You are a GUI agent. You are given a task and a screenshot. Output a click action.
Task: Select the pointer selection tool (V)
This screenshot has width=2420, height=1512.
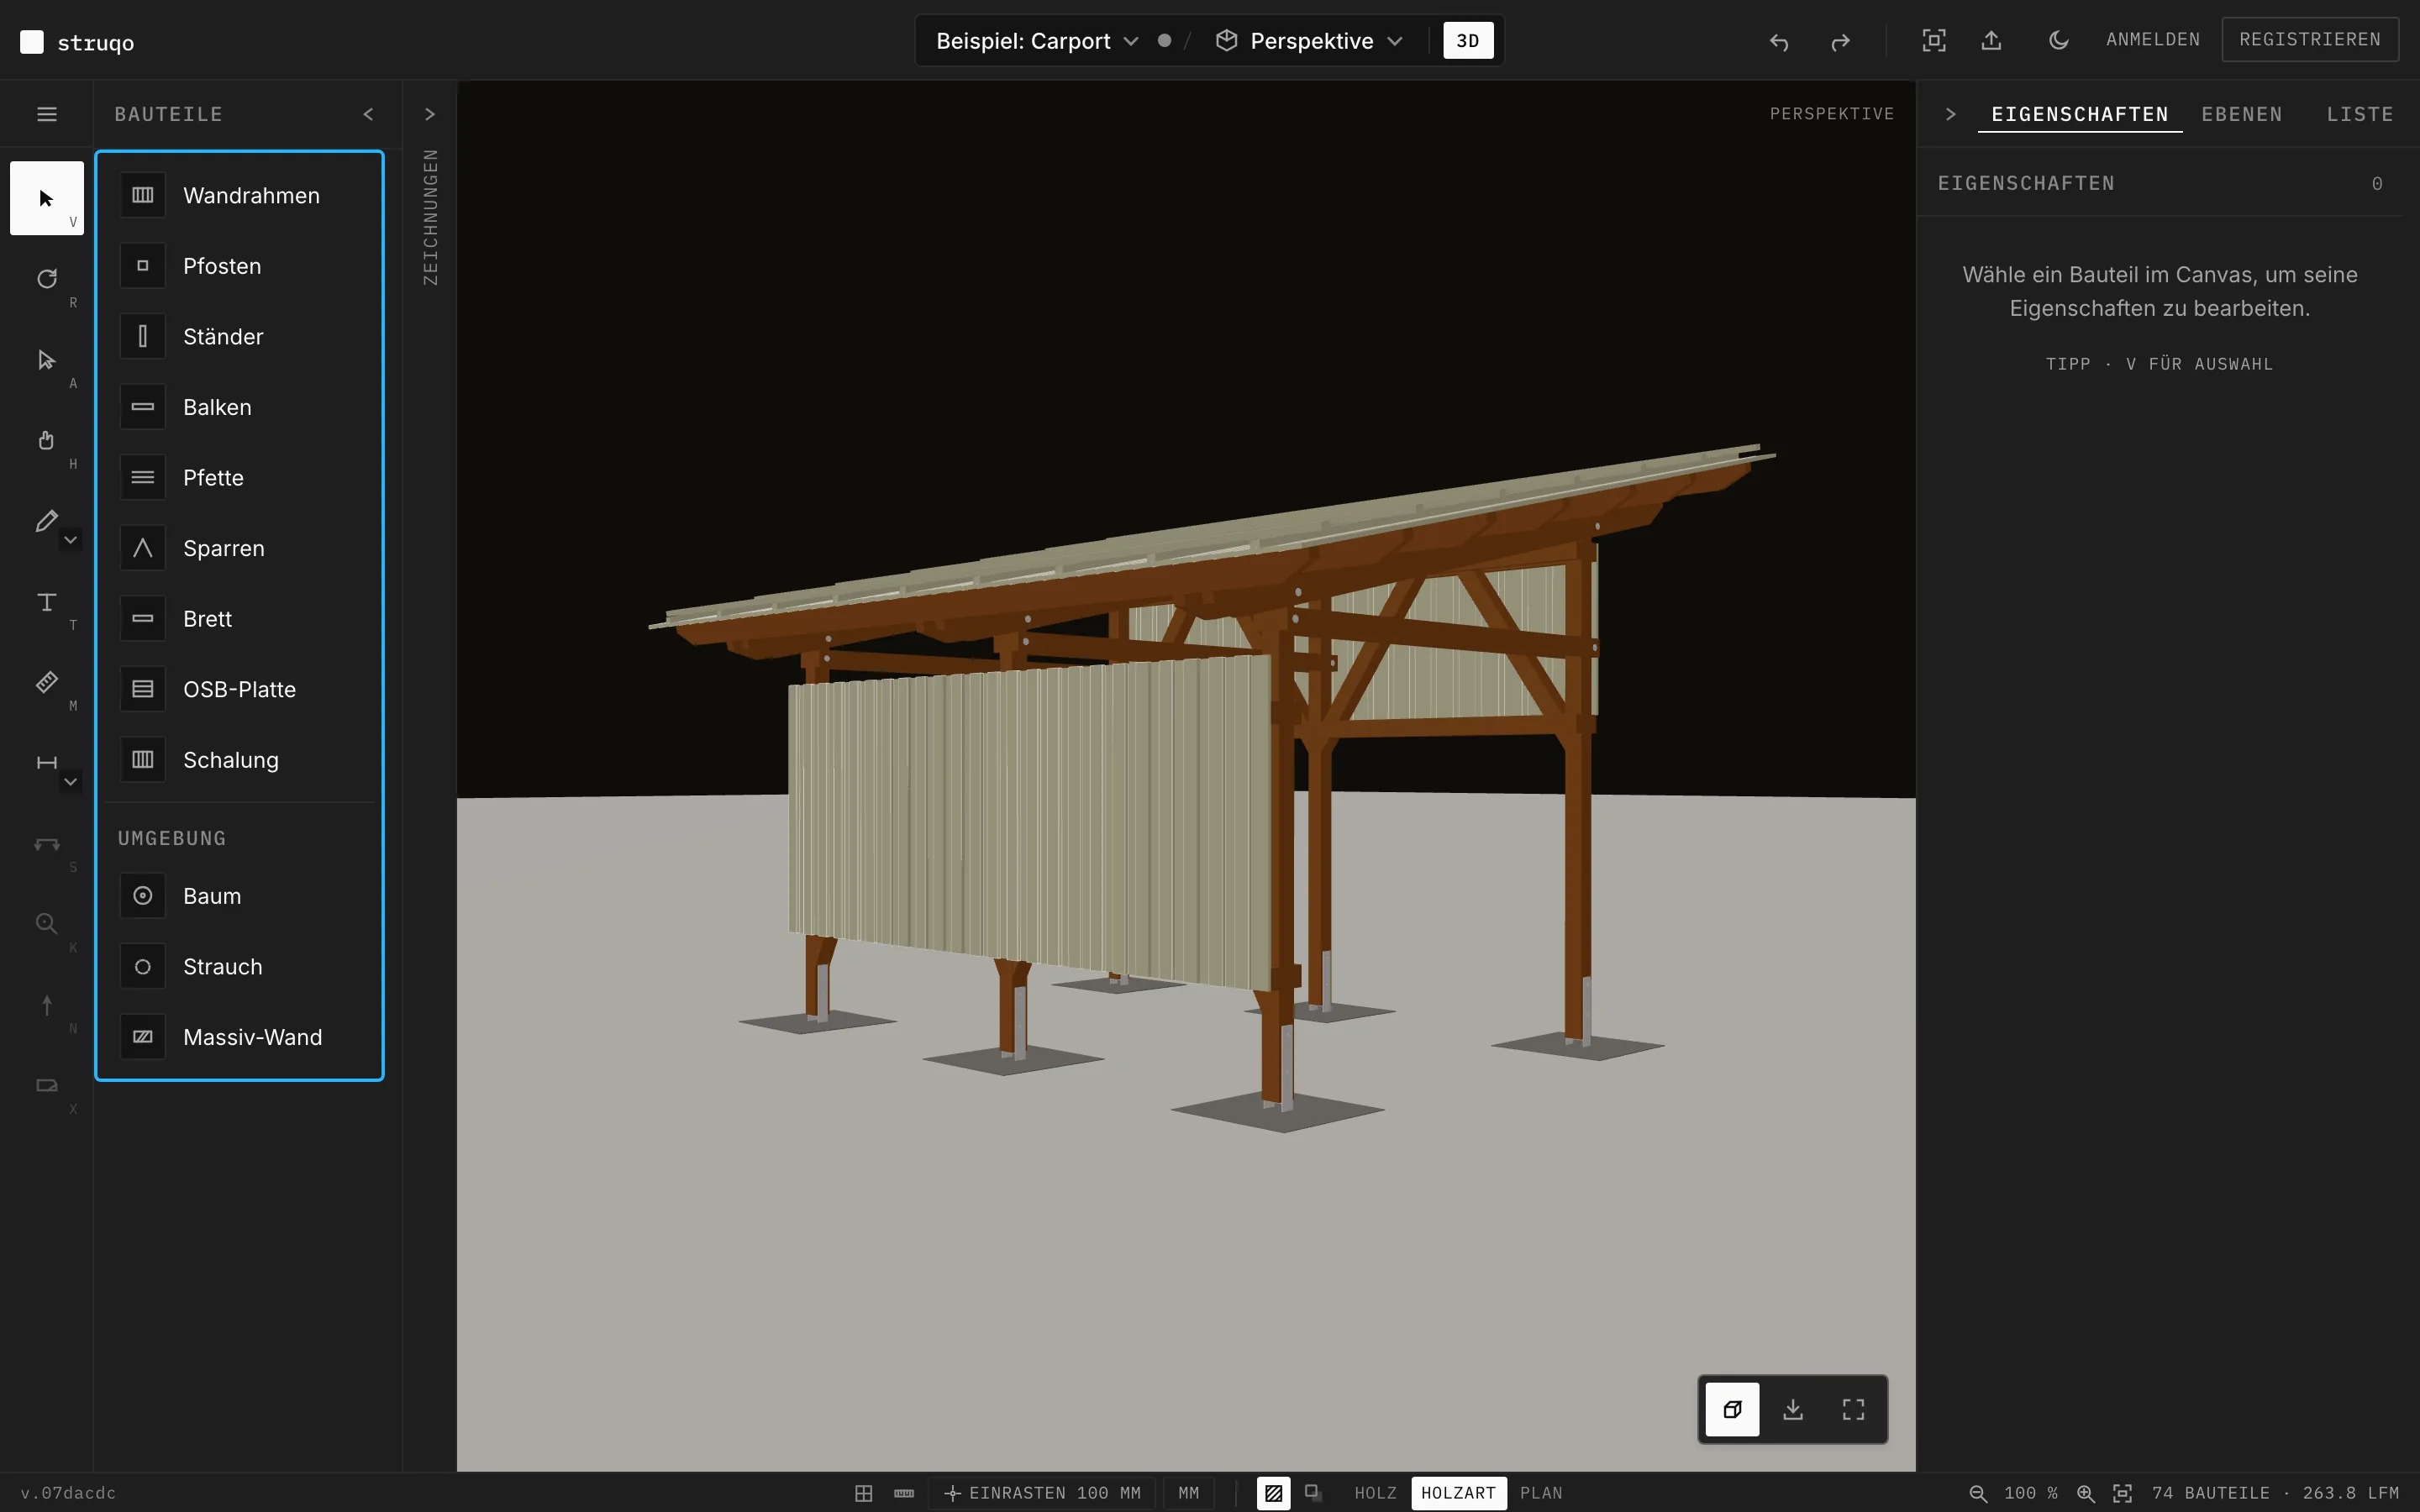click(46, 198)
